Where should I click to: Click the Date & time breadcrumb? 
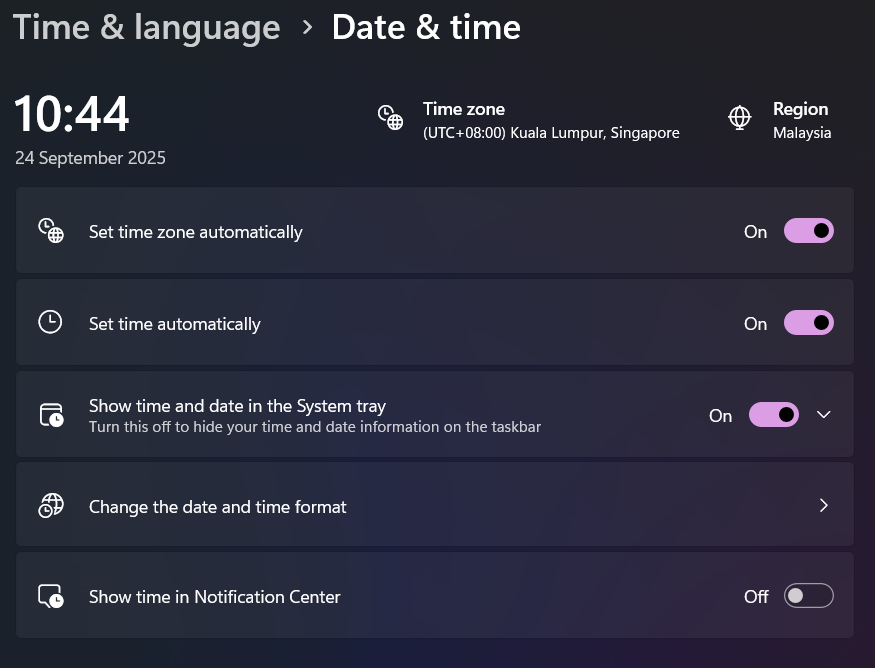coord(426,27)
